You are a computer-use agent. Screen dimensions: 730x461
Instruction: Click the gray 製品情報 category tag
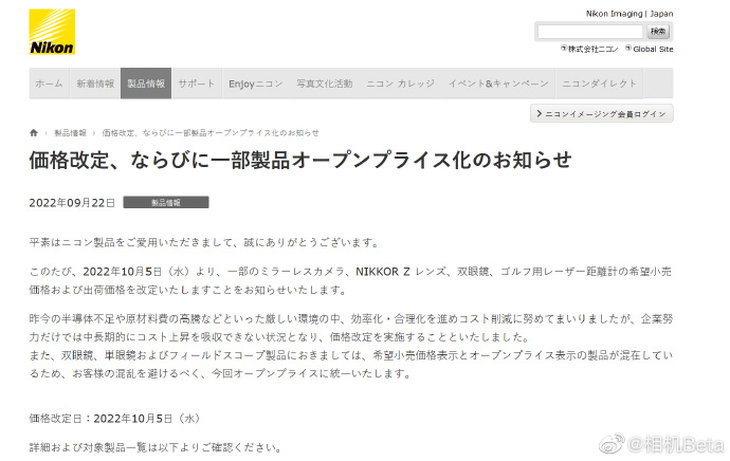point(166,203)
